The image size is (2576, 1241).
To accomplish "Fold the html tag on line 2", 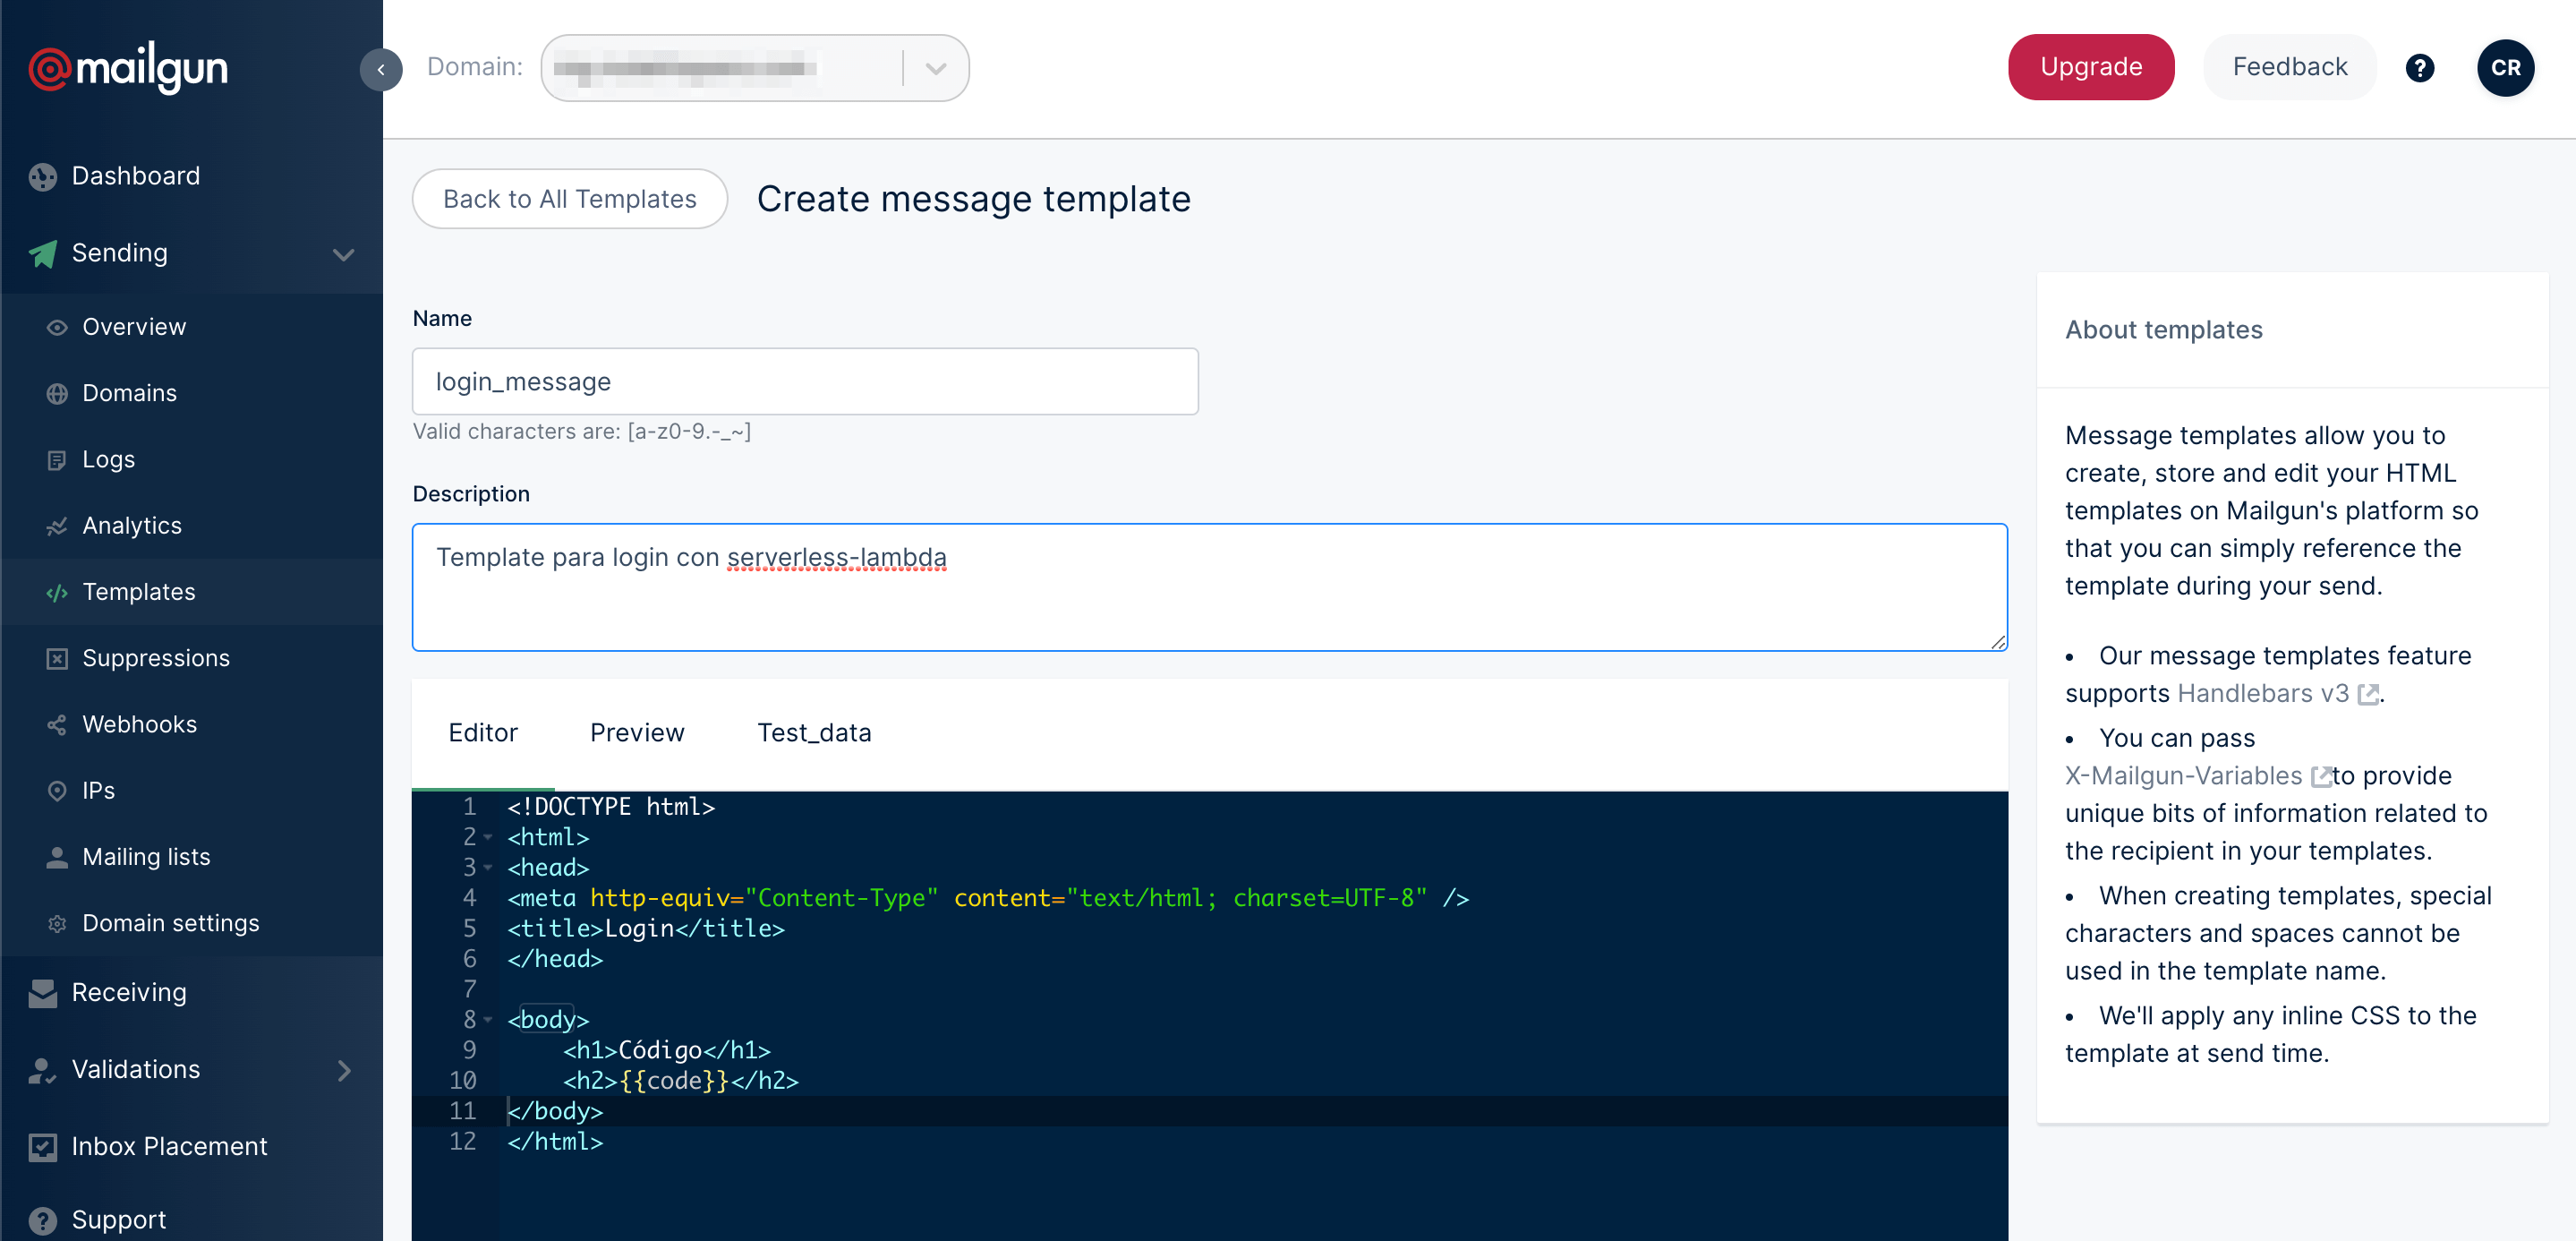I will click(488, 837).
